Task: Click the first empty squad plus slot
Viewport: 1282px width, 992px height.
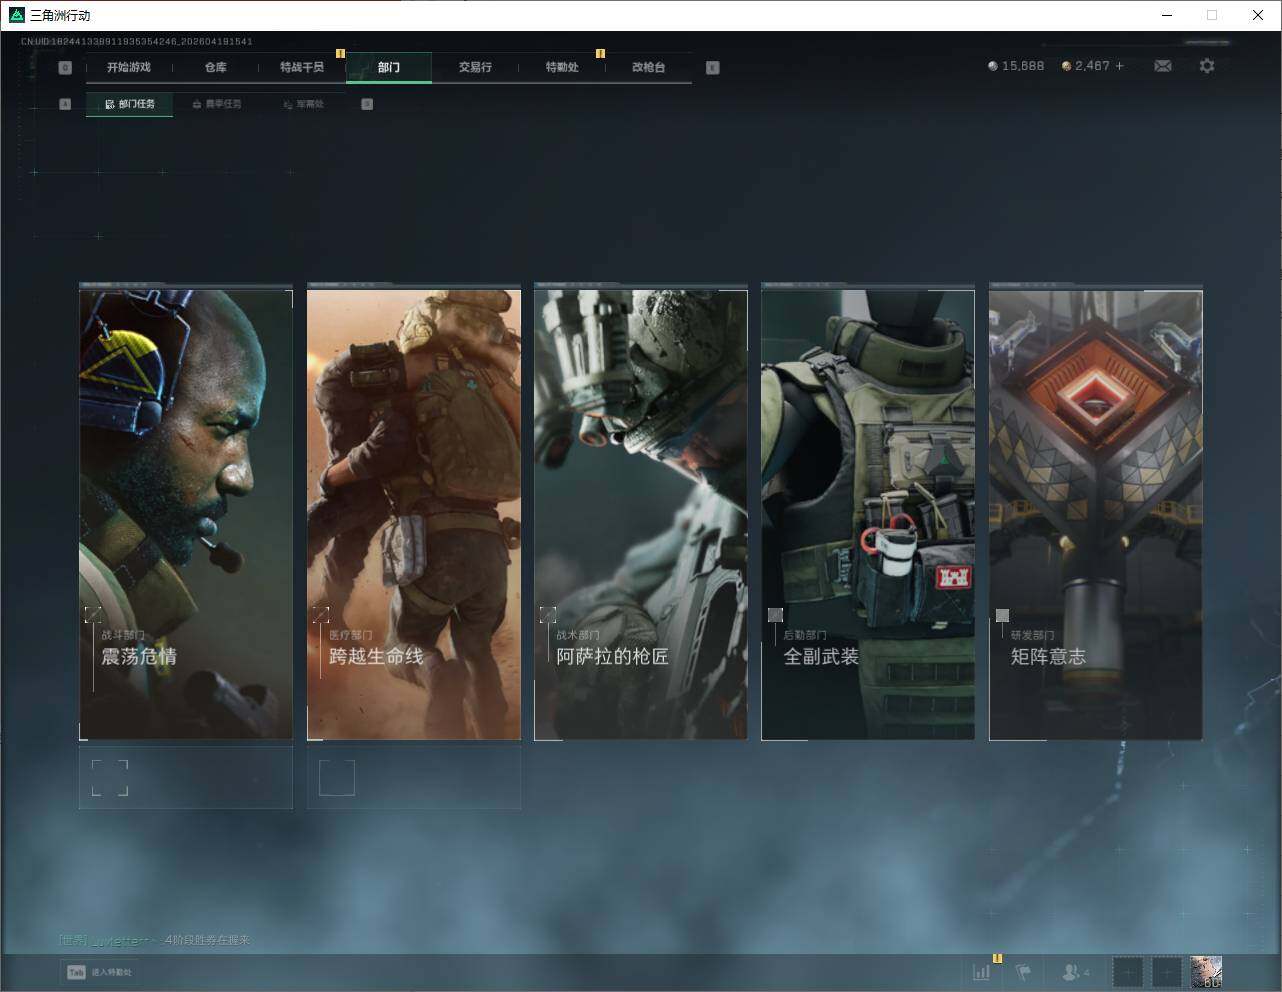Action: pos(1127,972)
